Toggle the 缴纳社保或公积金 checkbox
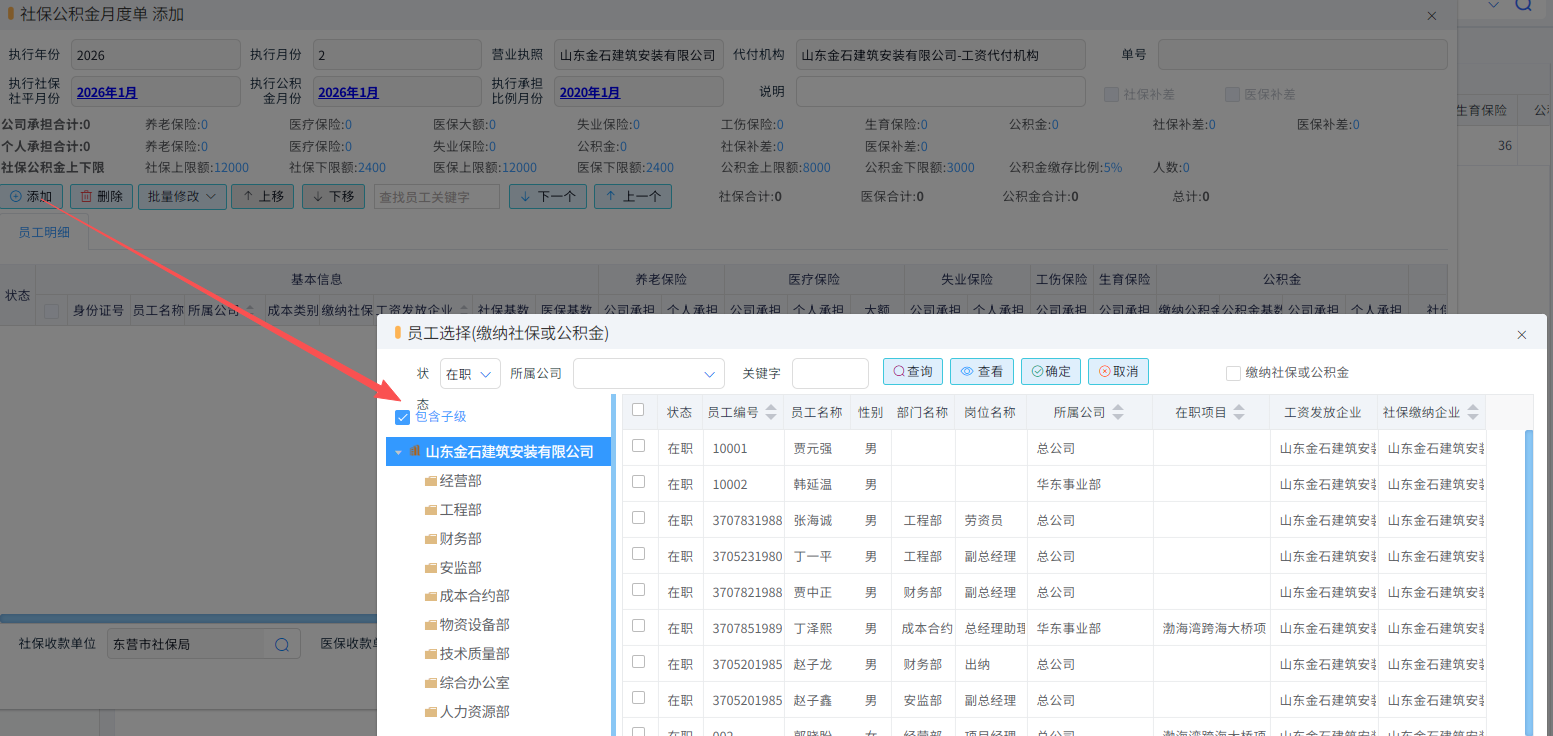This screenshot has width=1553, height=736. click(1233, 373)
